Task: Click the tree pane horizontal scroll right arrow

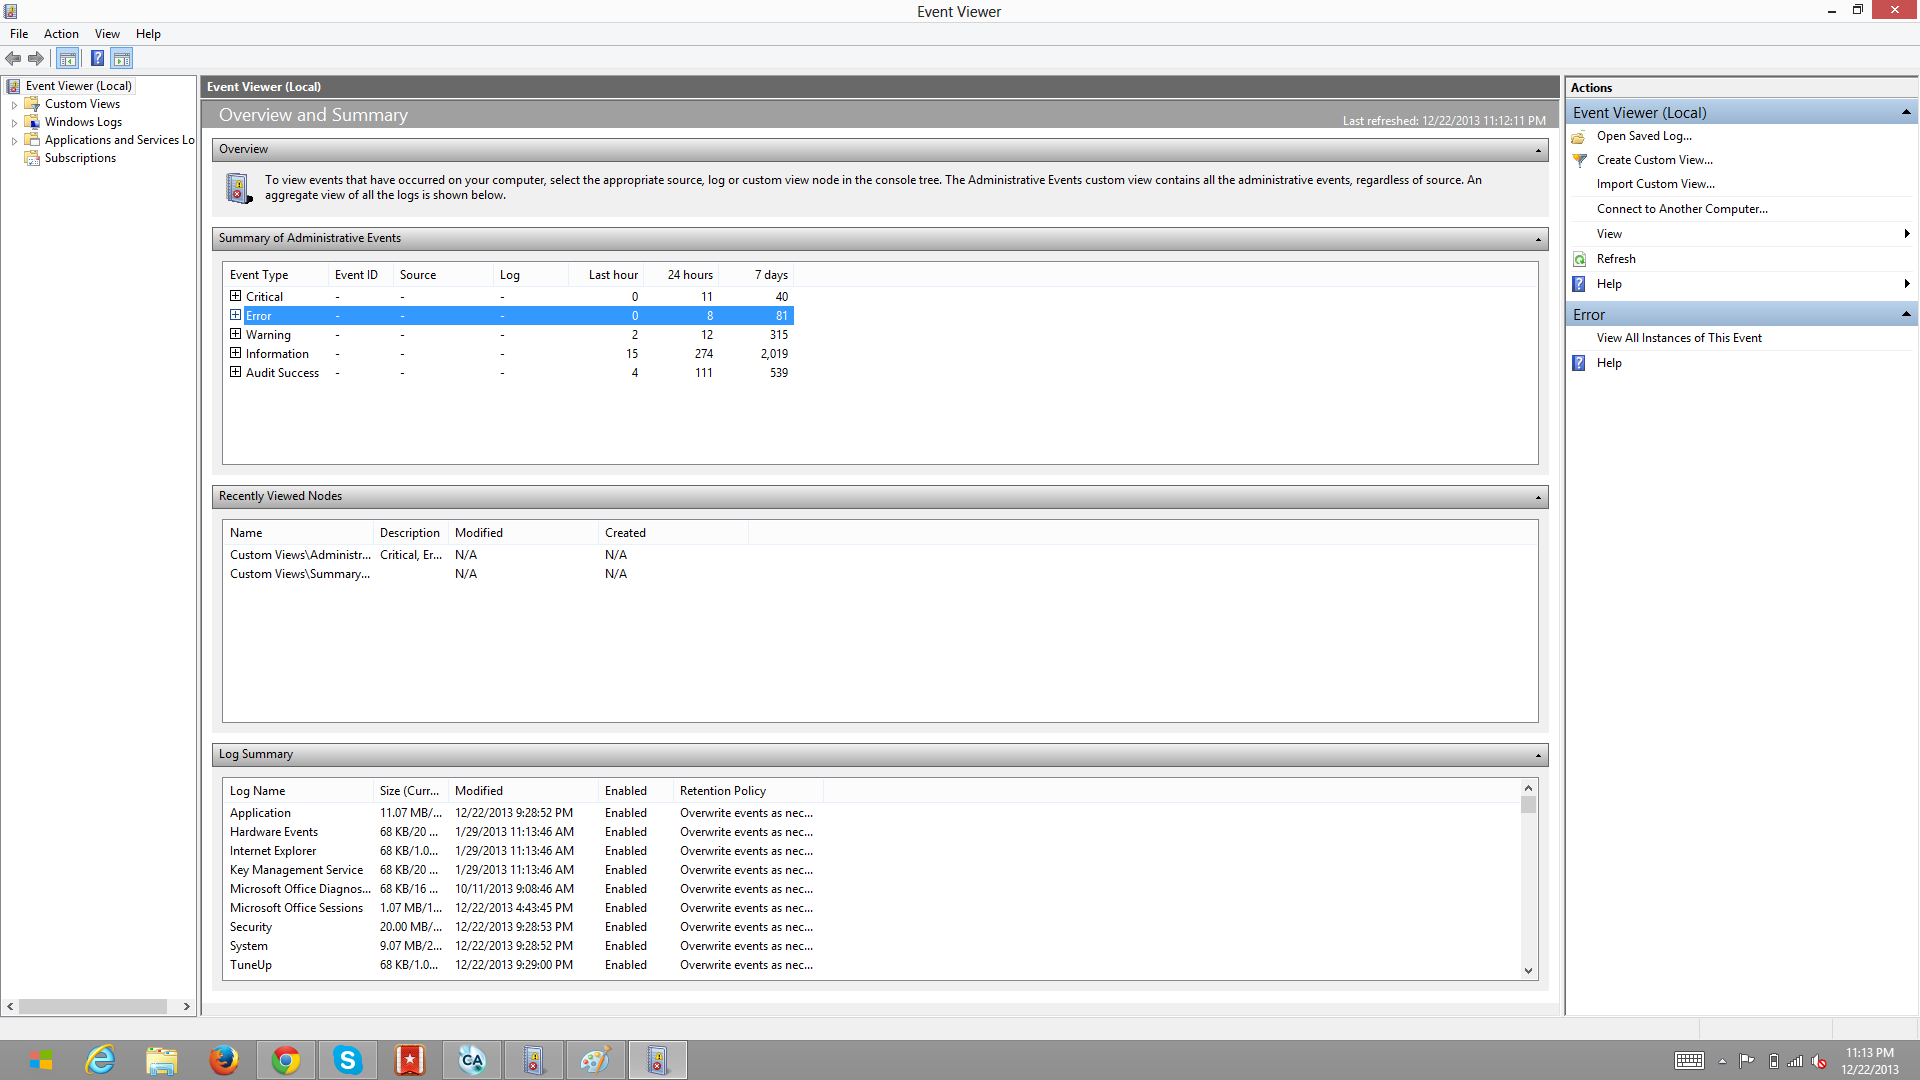Action: point(187,1007)
